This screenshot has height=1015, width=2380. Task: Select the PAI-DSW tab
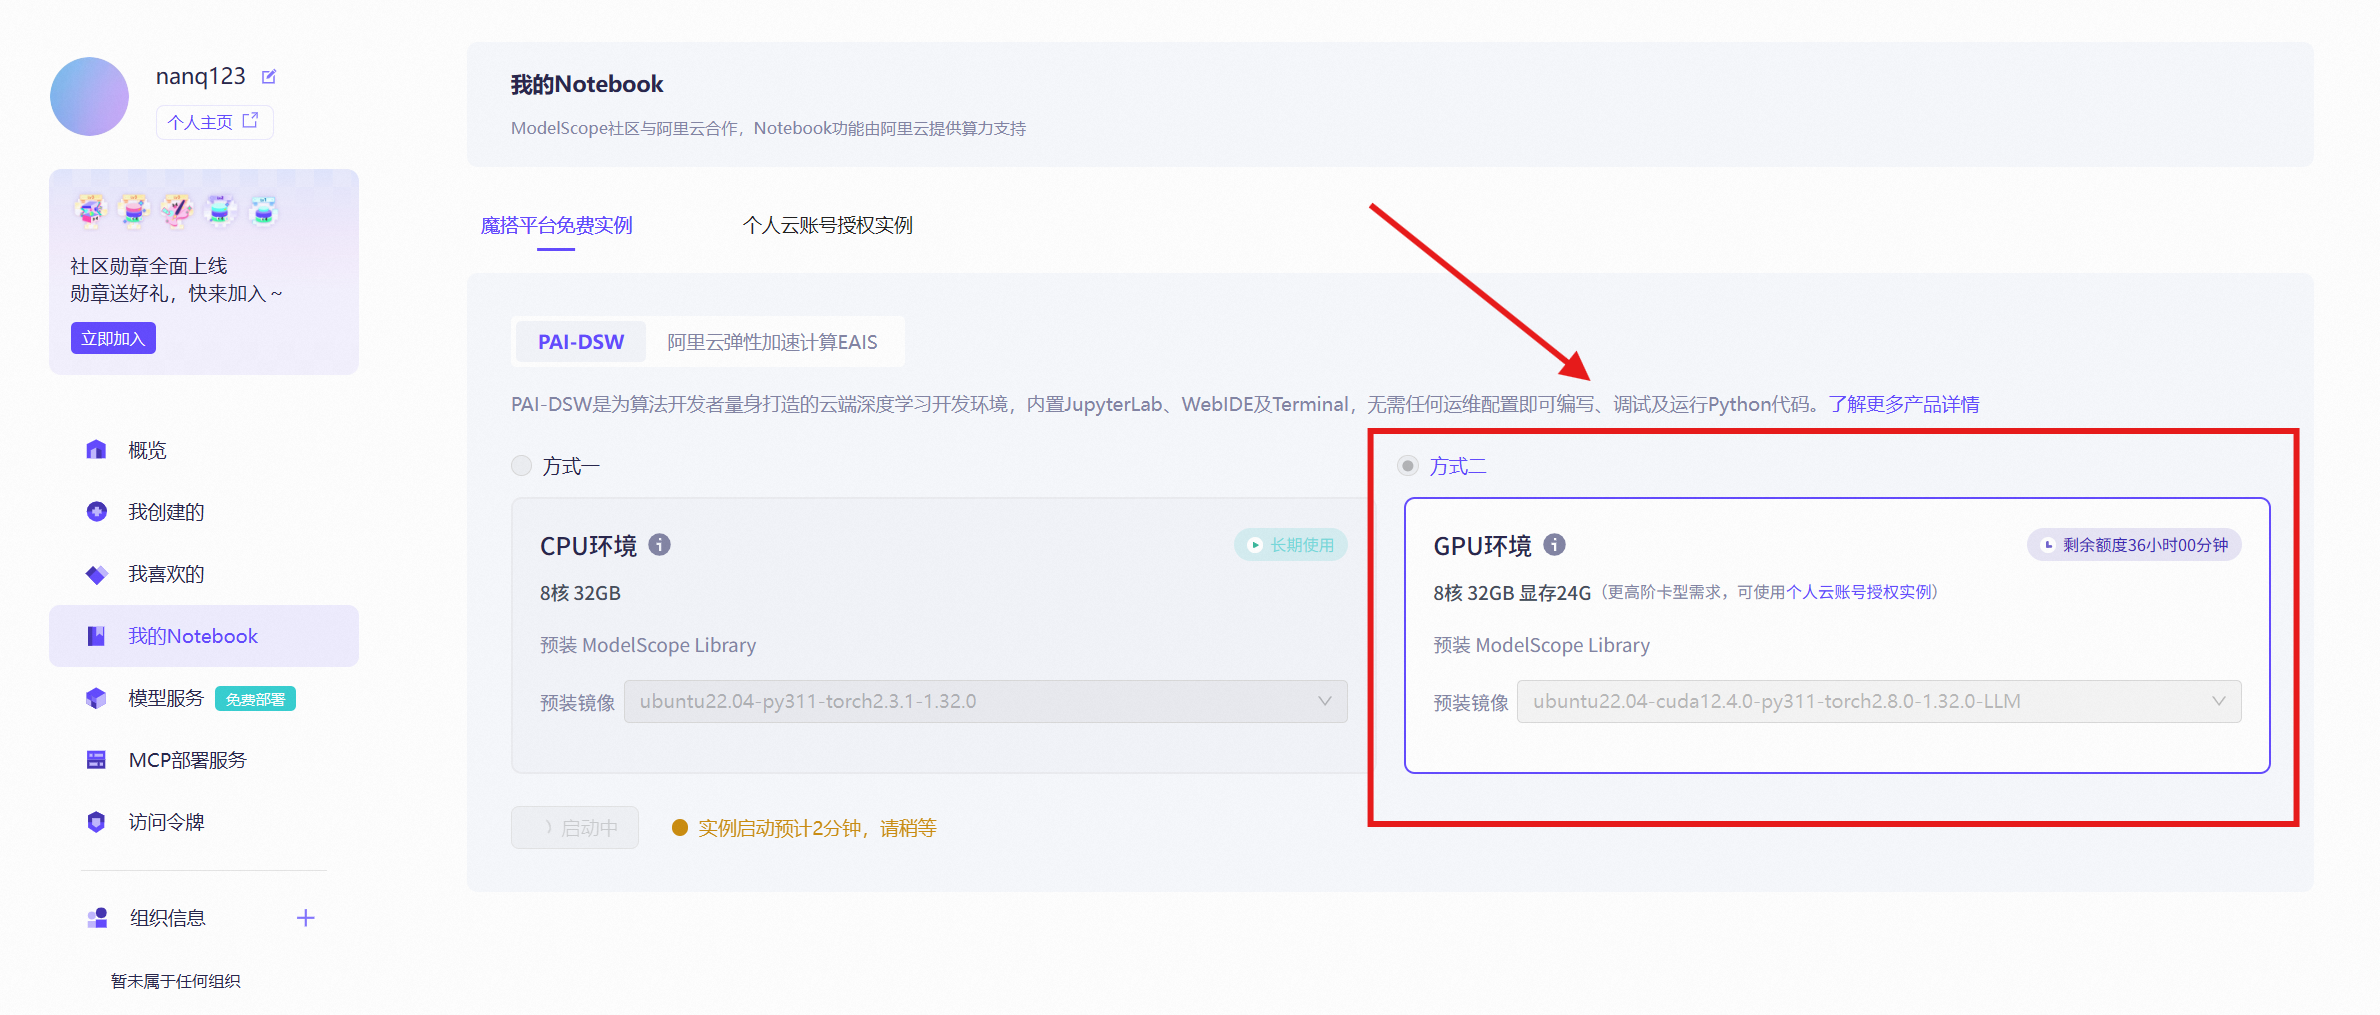[x=581, y=342]
